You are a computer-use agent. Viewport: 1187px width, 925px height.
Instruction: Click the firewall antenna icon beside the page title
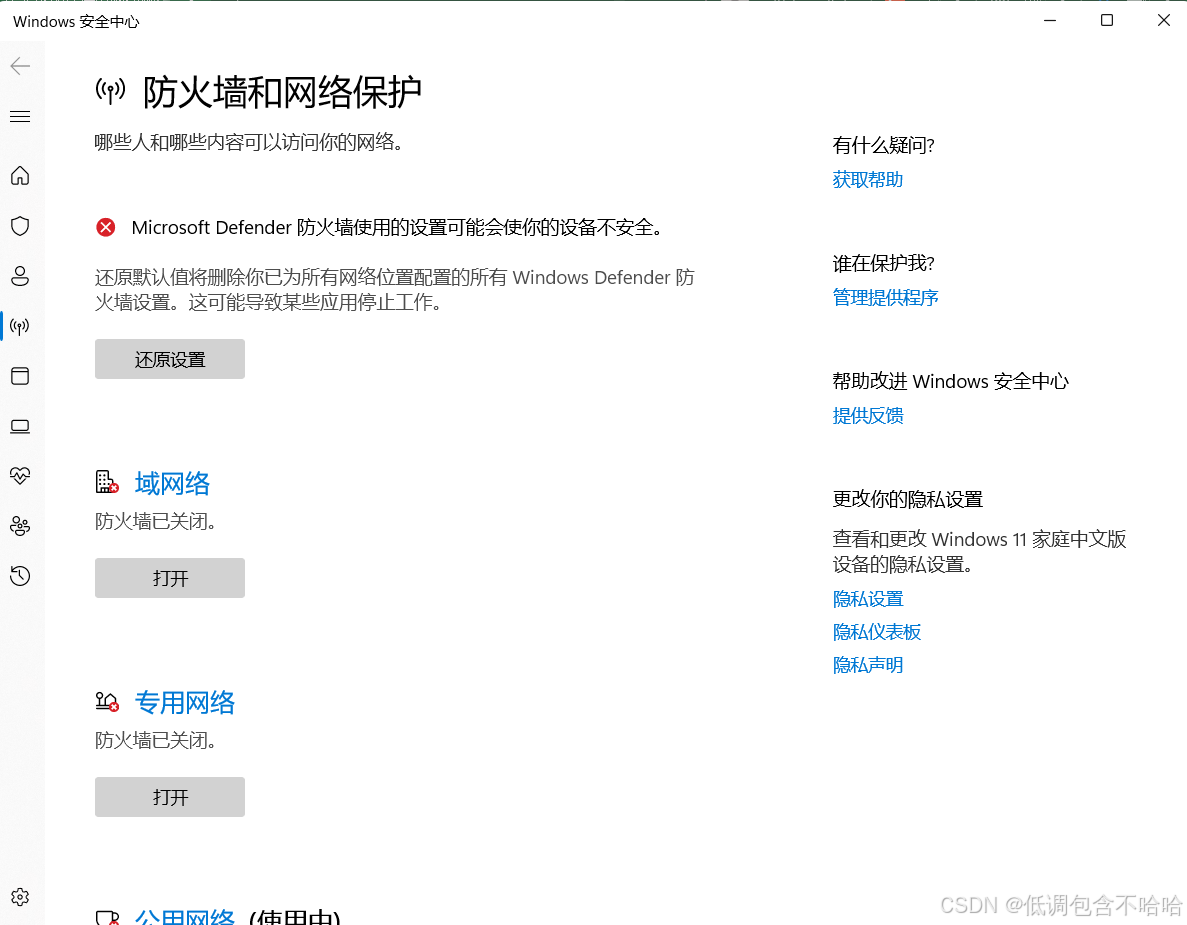pyautogui.click(x=111, y=92)
